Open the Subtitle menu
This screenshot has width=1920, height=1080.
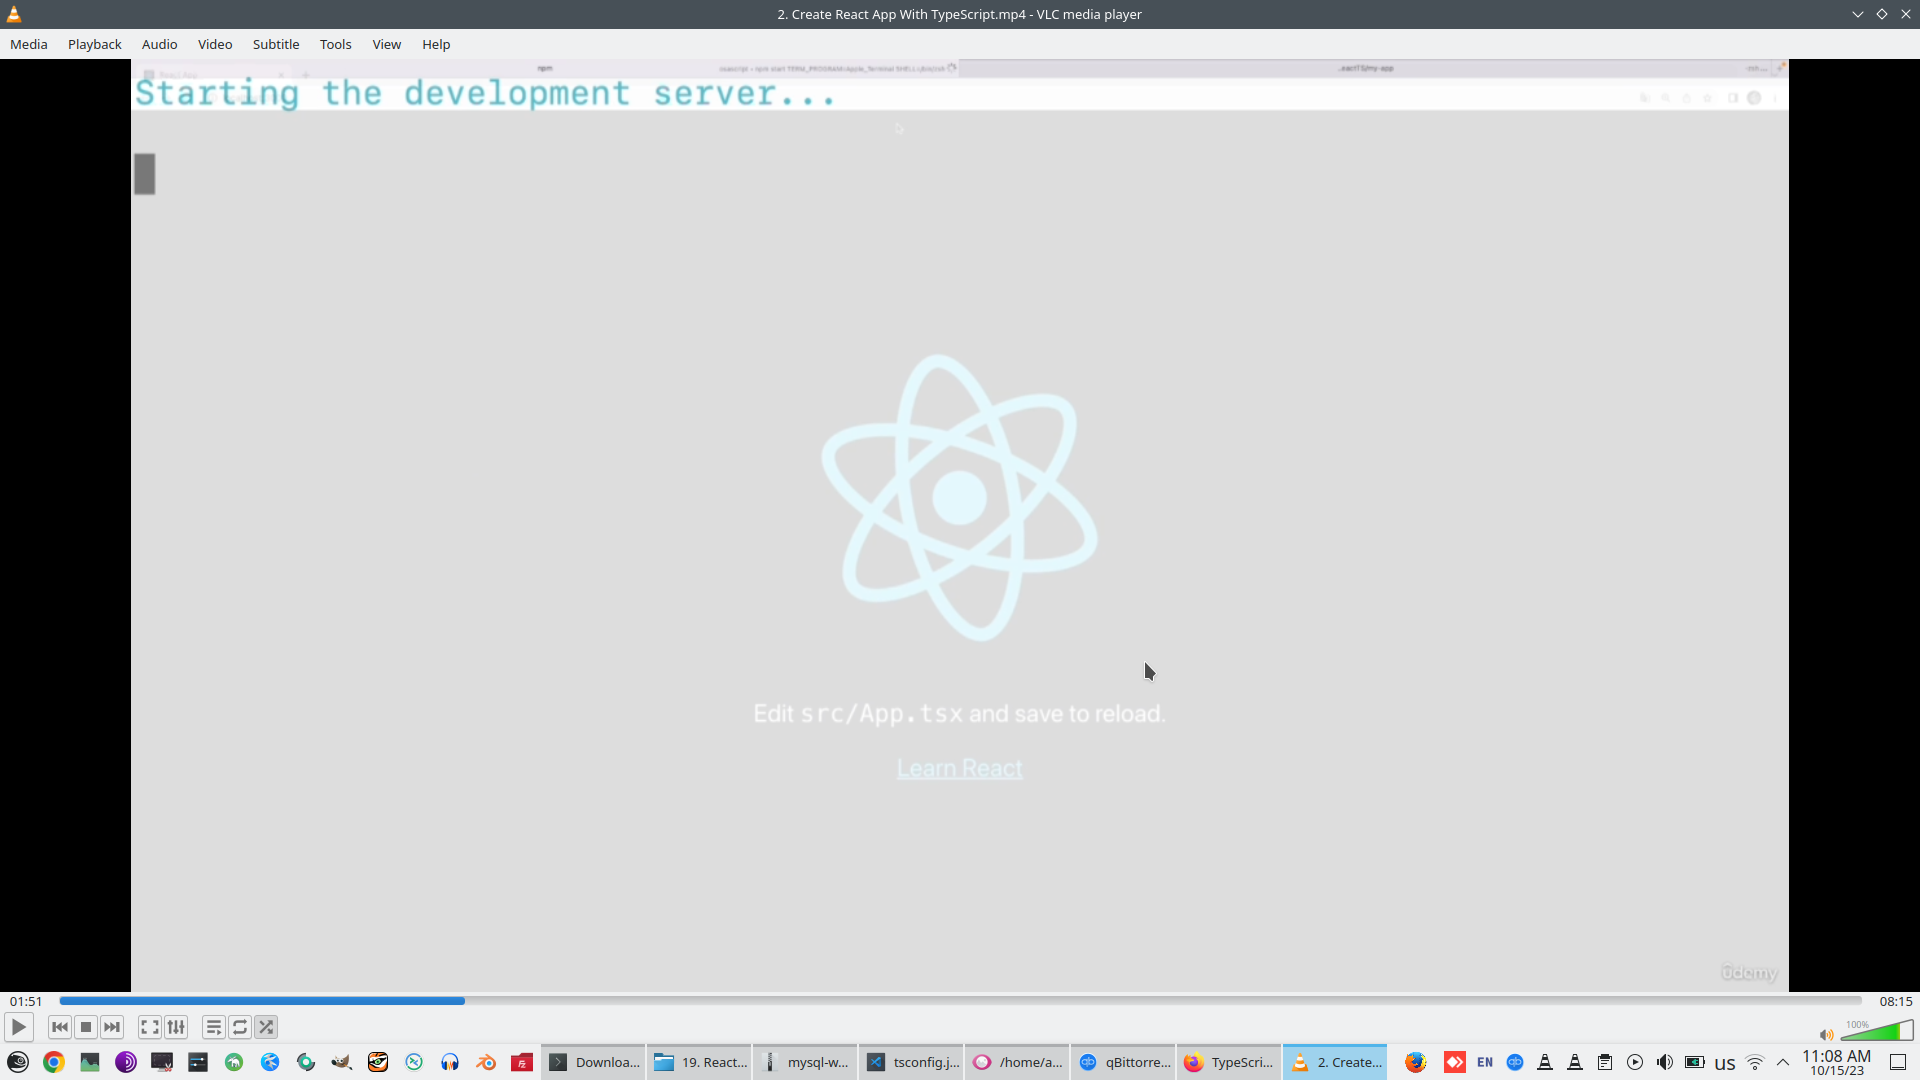tap(276, 44)
